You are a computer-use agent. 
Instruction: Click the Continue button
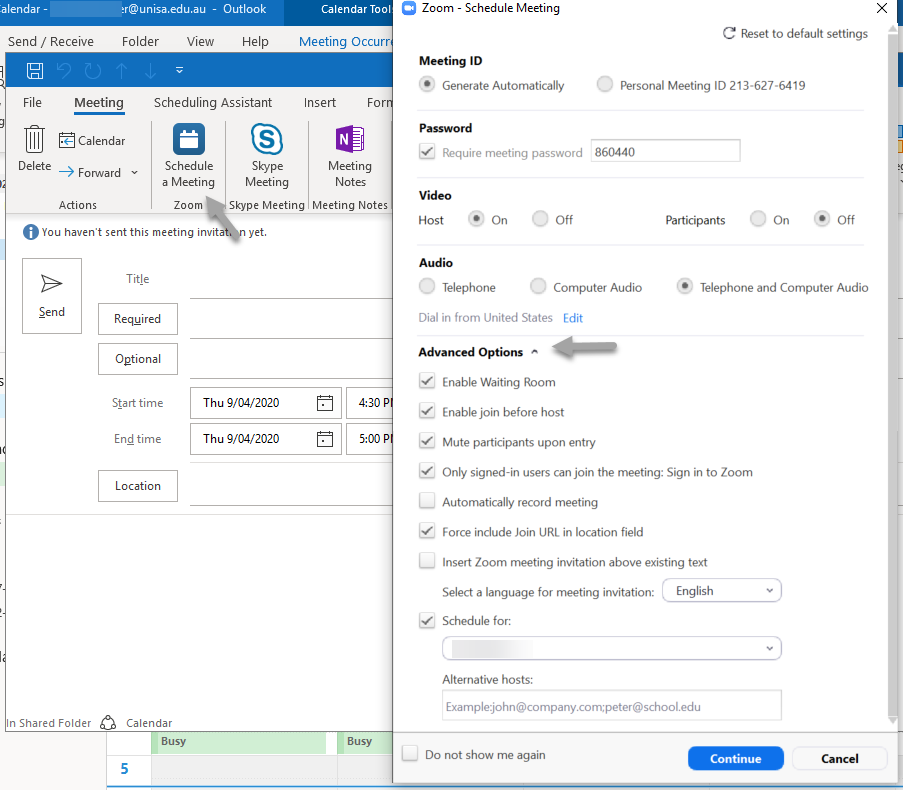point(735,758)
